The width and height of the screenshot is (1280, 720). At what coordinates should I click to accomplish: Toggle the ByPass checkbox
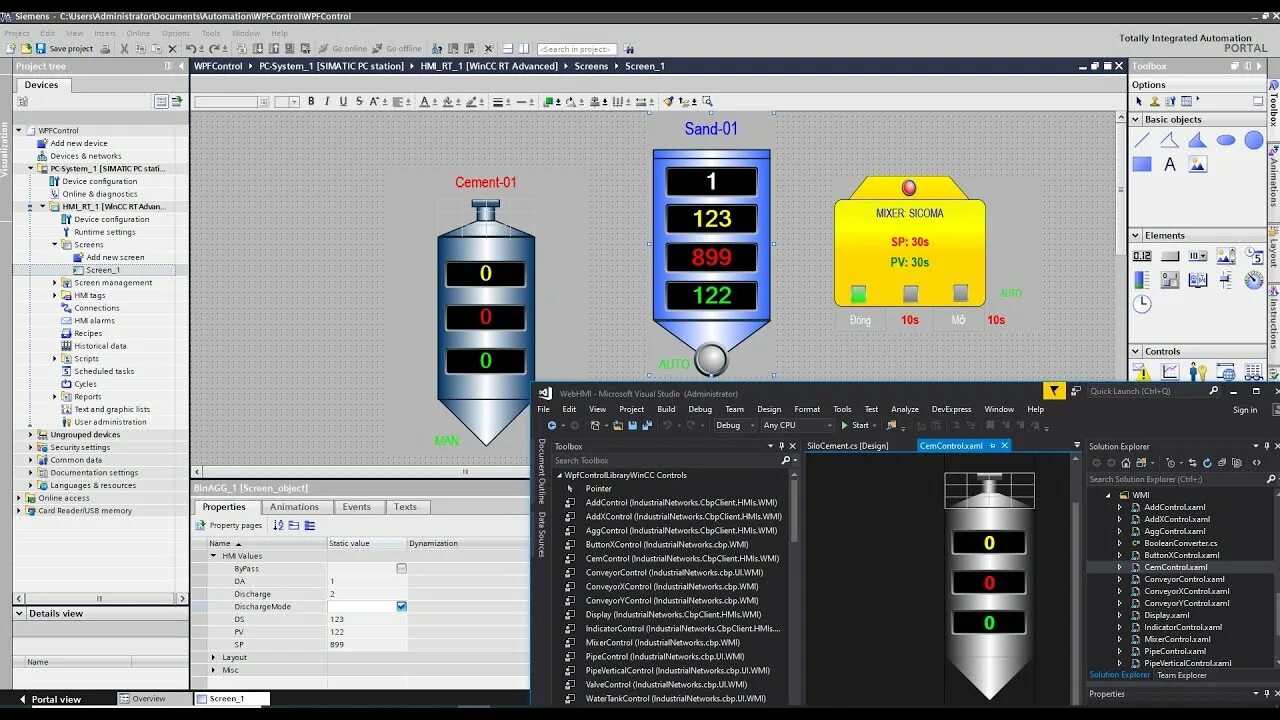pyautogui.click(x=401, y=568)
